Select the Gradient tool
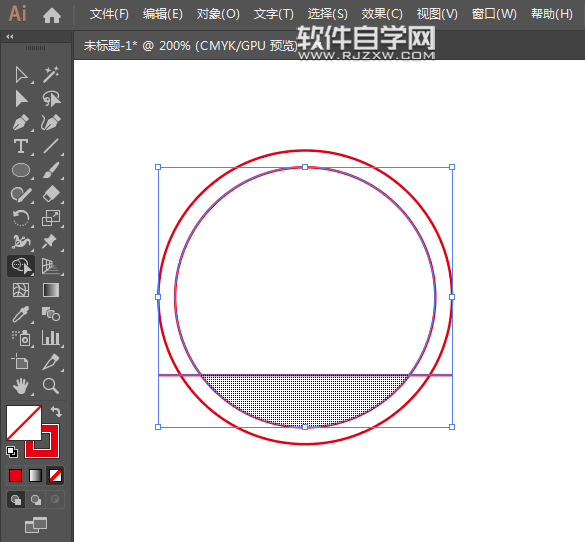585x542 pixels. 51,290
